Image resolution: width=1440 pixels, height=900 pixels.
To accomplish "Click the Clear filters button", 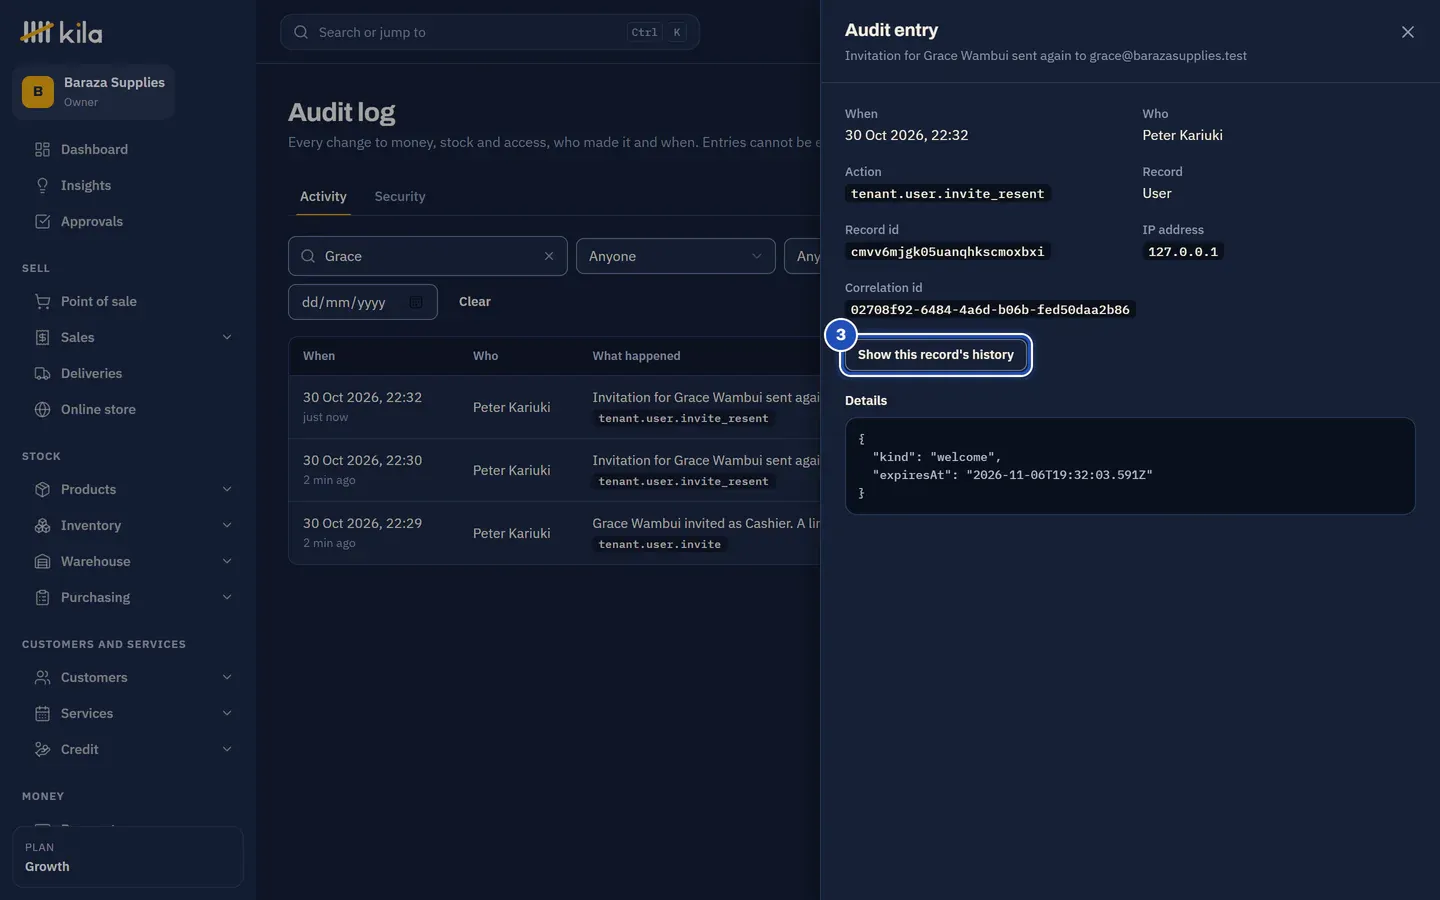I will click(475, 302).
